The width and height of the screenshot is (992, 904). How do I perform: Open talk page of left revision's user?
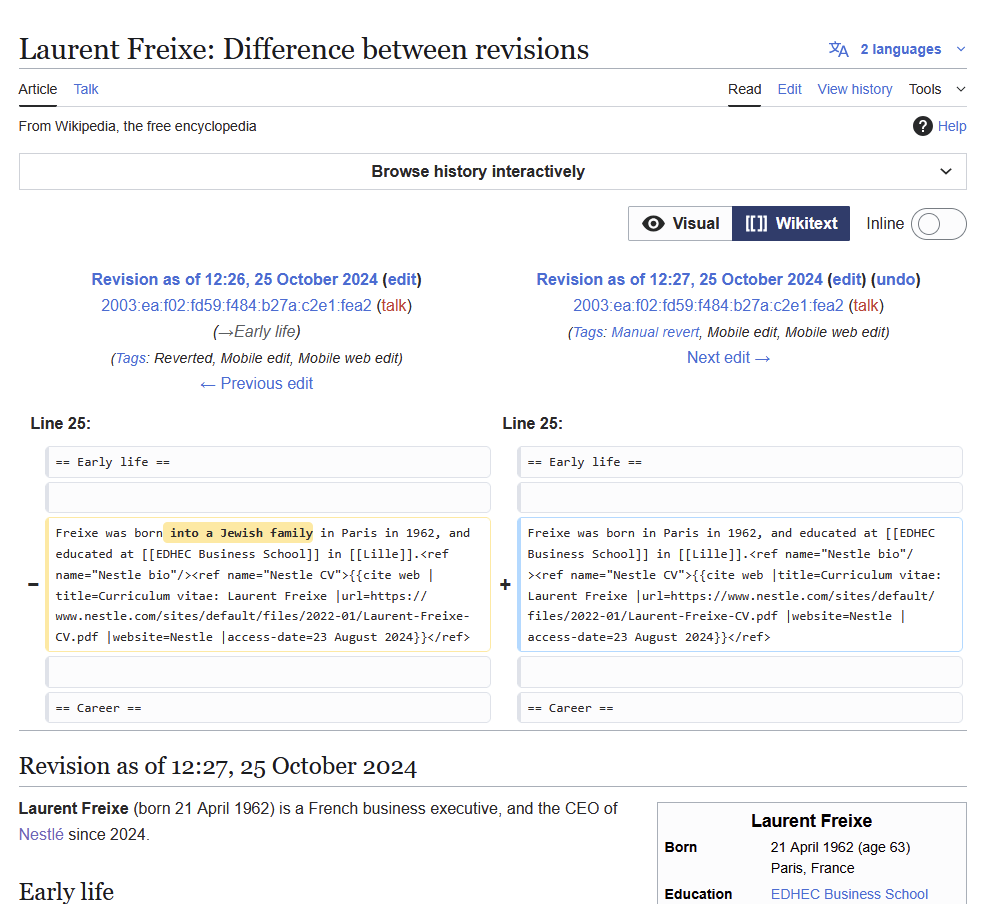[394, 306]
